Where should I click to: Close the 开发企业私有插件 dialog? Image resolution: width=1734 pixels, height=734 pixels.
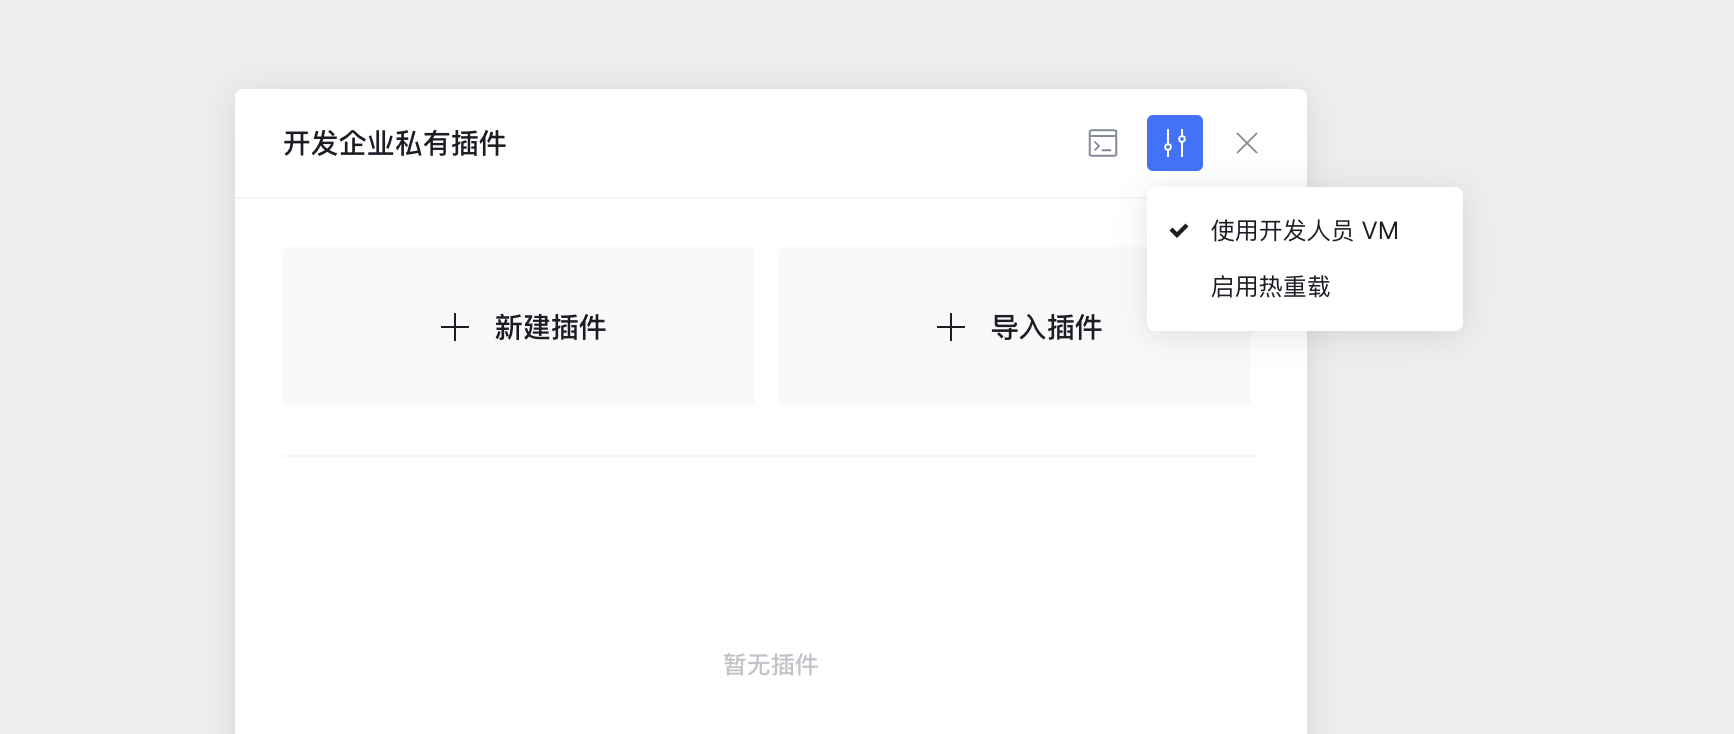click(x=1246, y=143)
